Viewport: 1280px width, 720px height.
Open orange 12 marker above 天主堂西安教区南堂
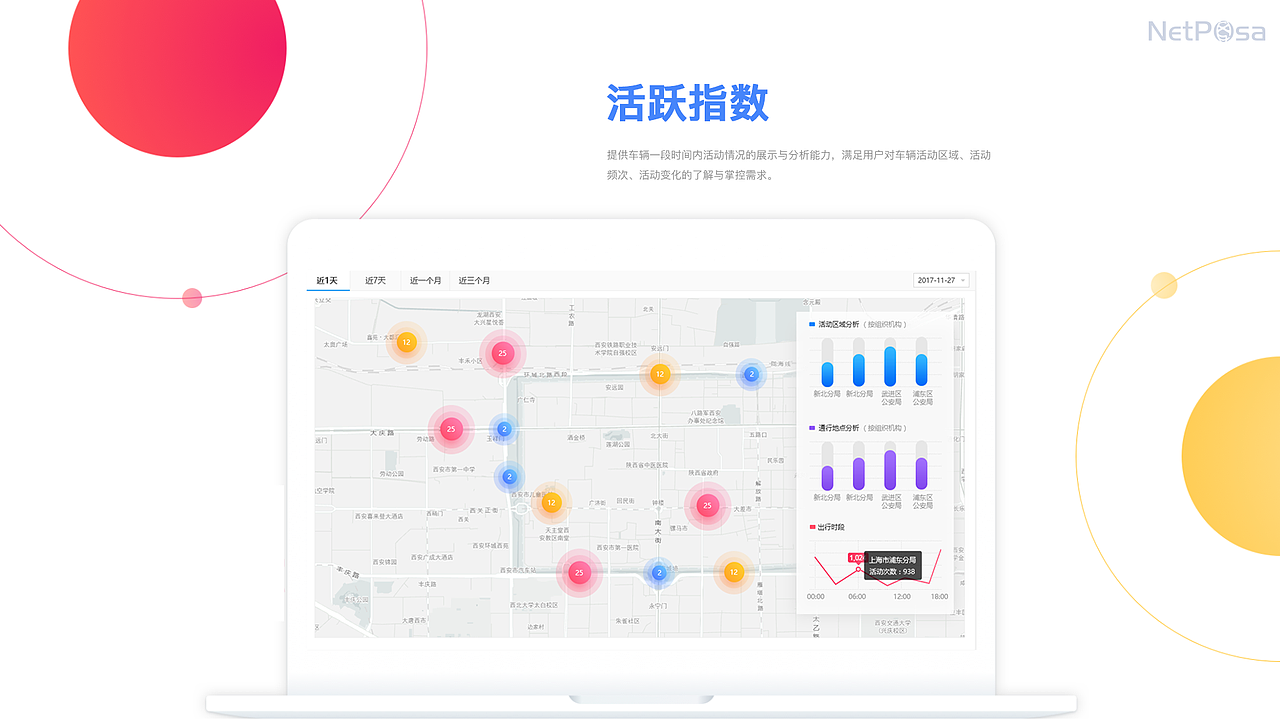[551, 503]
